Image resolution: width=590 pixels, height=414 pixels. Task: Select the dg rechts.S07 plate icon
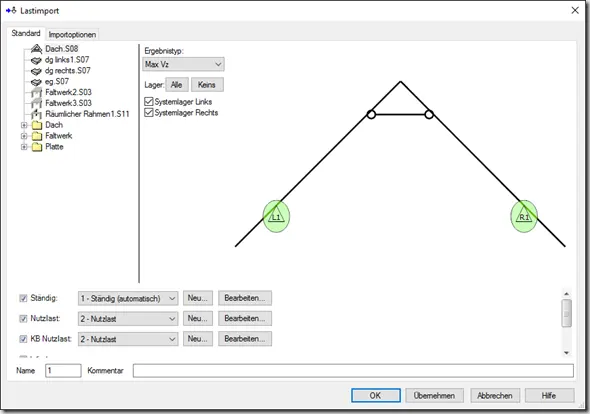36,71
